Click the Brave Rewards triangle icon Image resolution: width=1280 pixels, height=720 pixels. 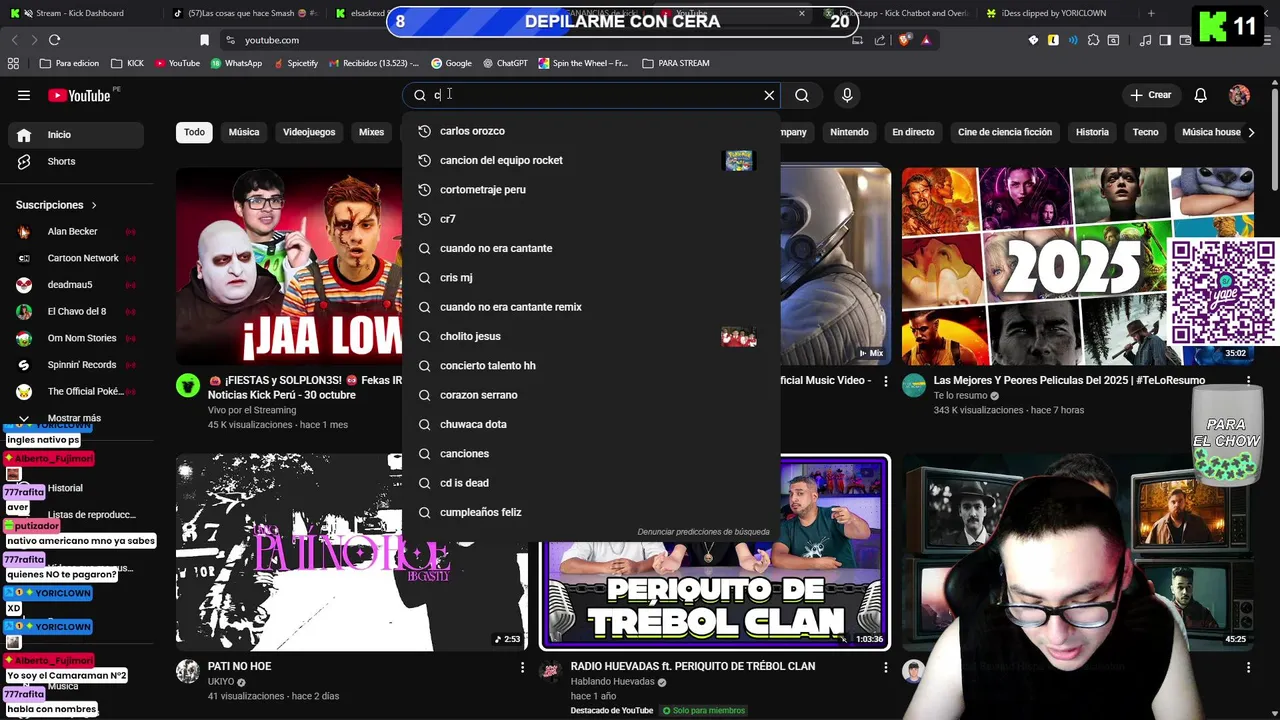tap(926, 40)
